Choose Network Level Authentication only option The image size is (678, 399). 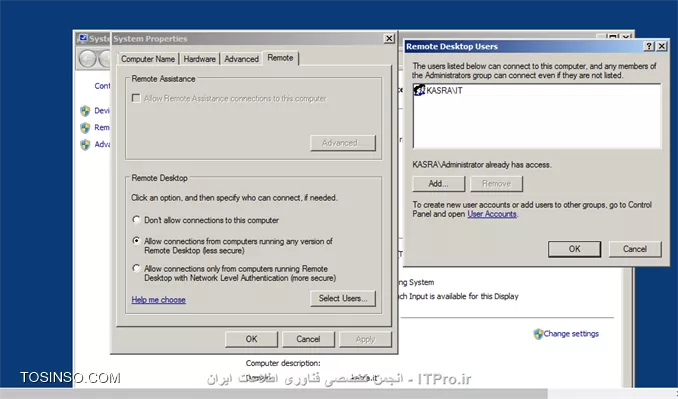point(136,268)
